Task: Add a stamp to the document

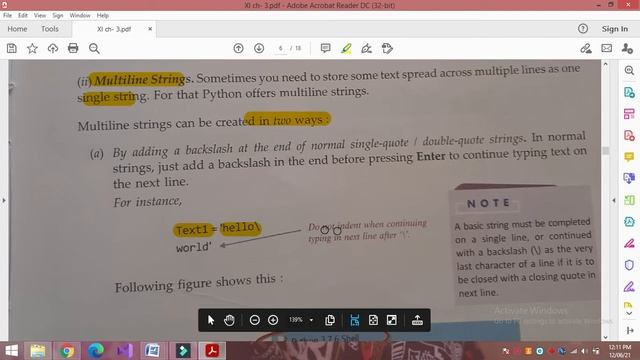Action: click(387, 49)
